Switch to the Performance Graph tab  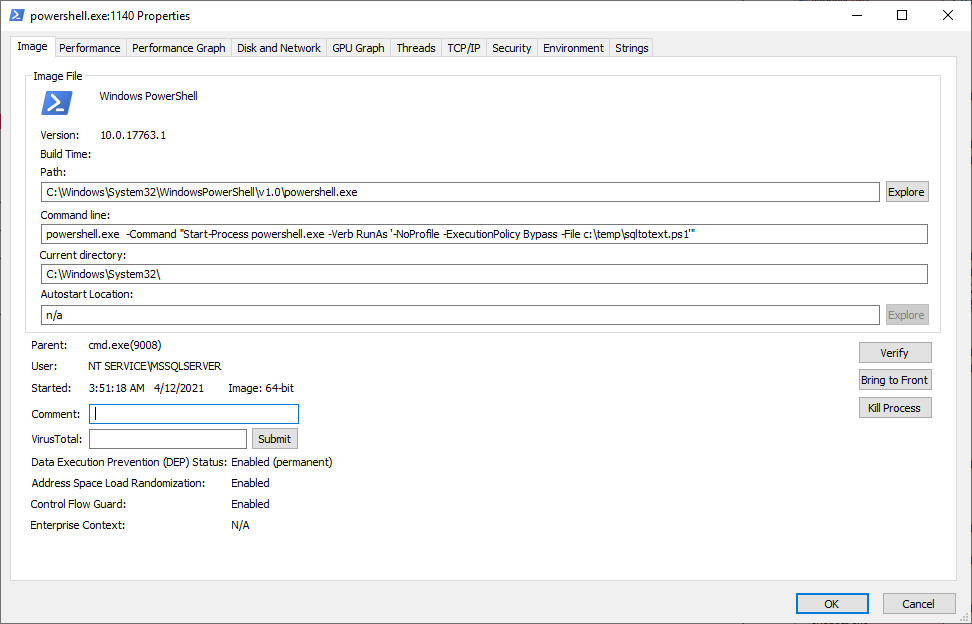coord(179,48)
